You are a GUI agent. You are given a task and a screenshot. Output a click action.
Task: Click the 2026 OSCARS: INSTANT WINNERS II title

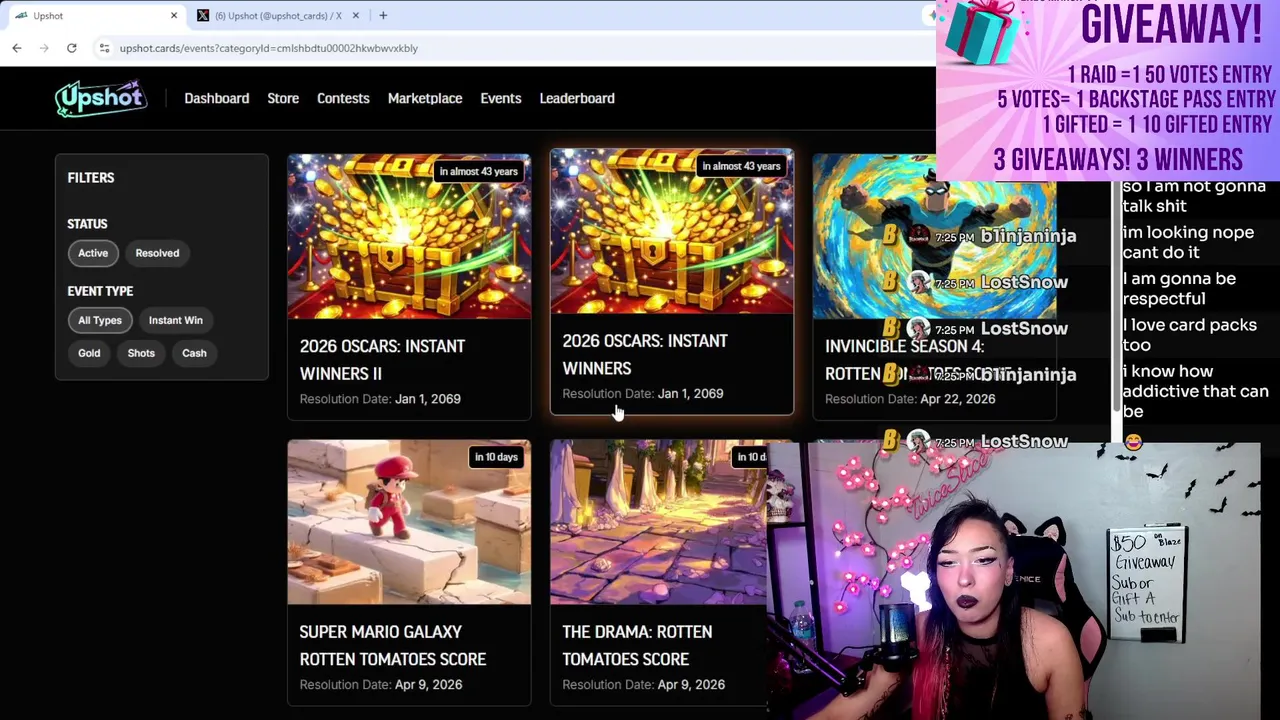382,360
